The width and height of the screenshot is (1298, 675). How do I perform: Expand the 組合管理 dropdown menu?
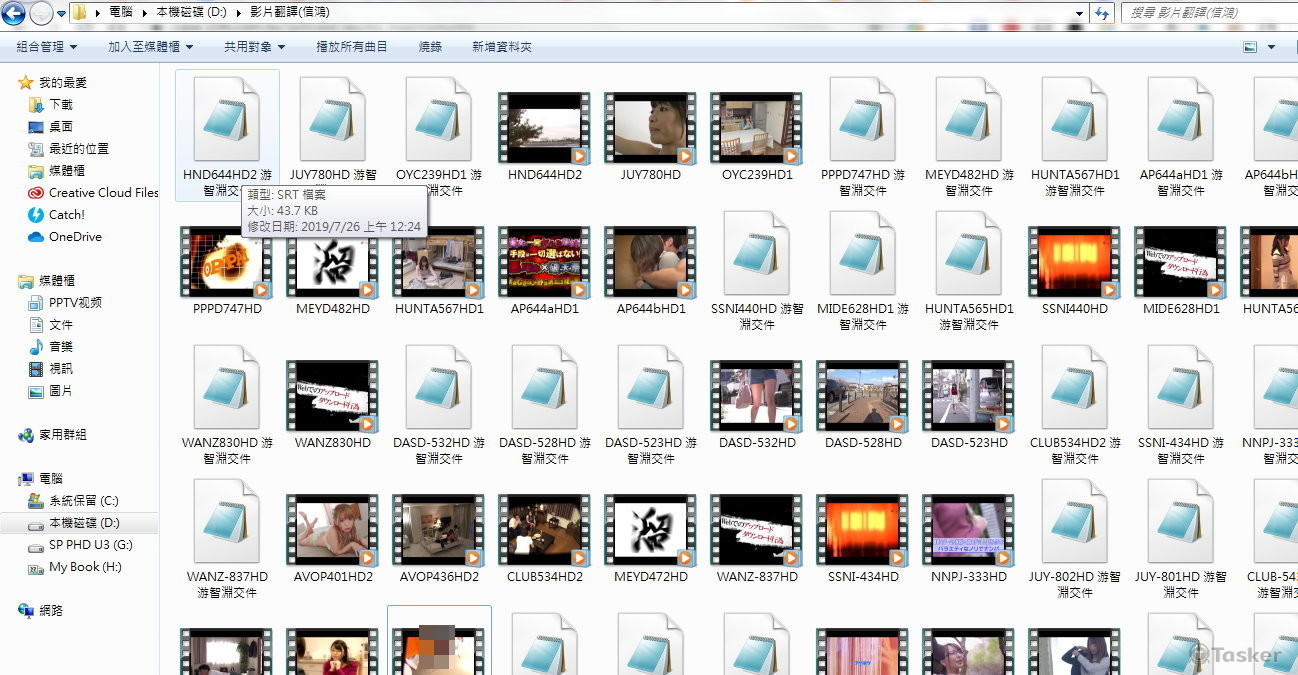(46, 47)
